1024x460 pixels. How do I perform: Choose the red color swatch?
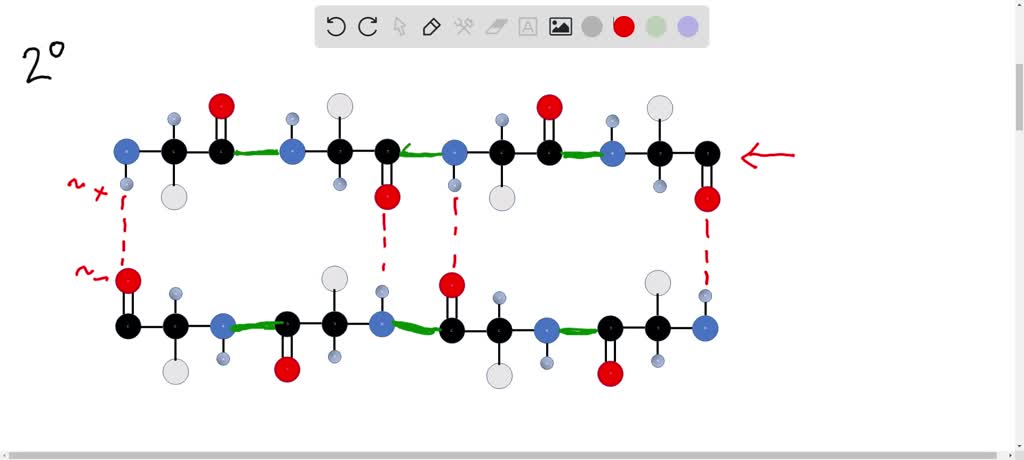tap(624, 27)
